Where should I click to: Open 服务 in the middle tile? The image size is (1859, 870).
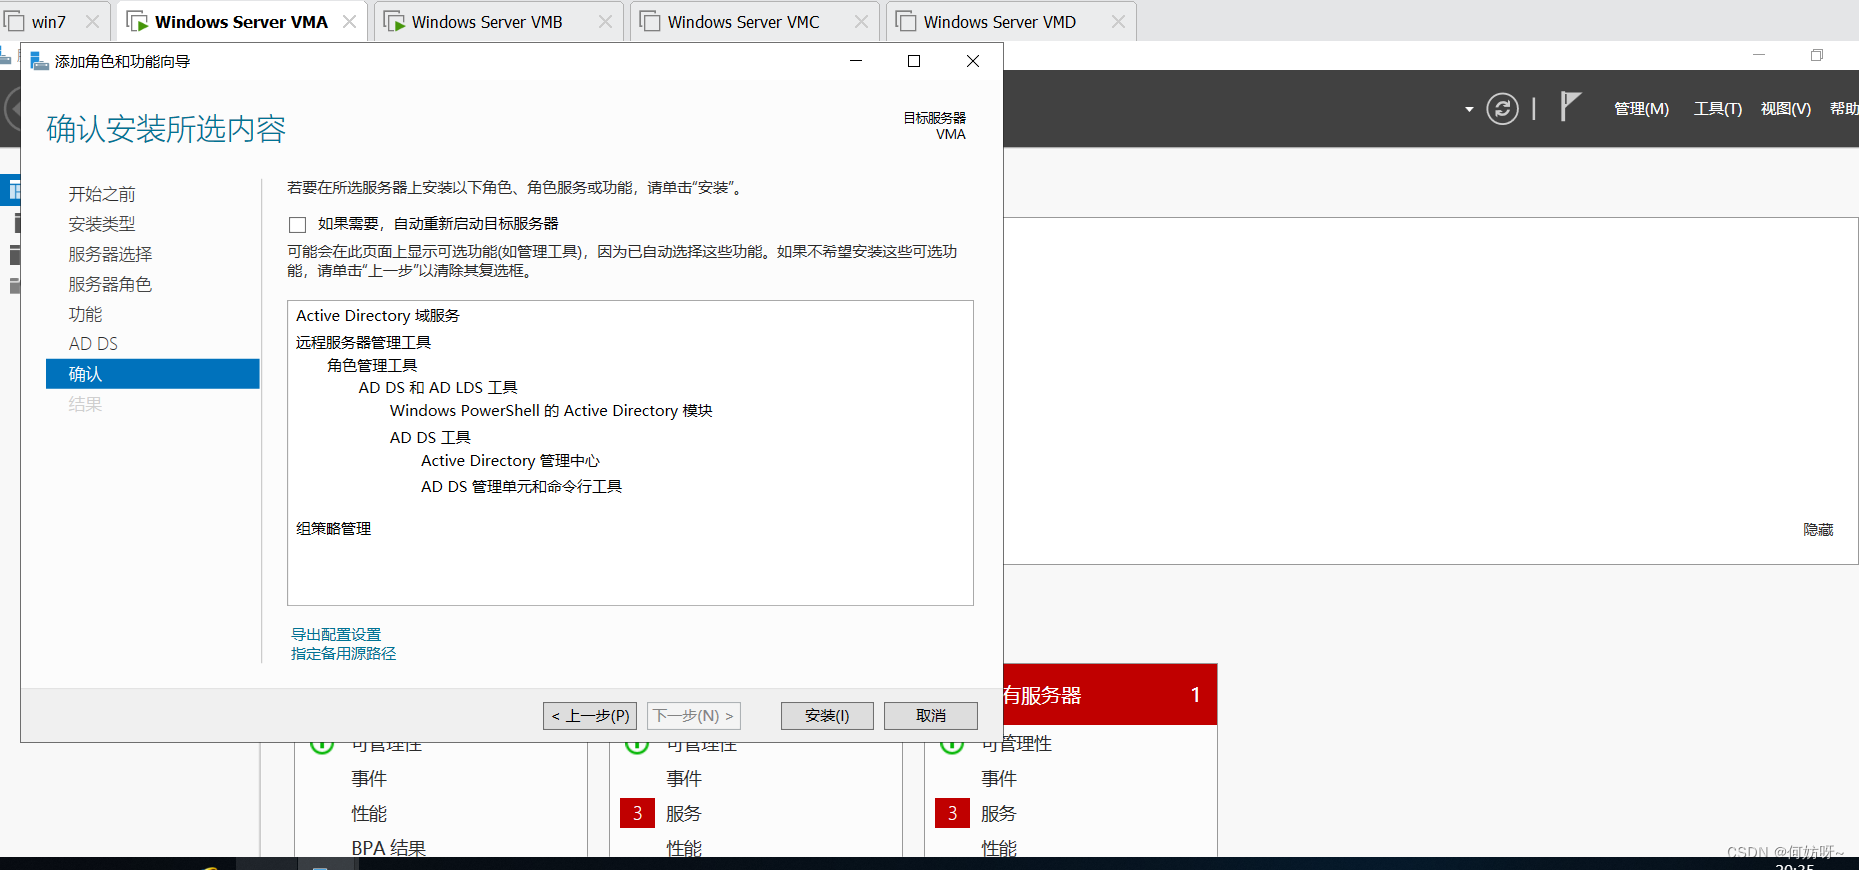[683, 813]
